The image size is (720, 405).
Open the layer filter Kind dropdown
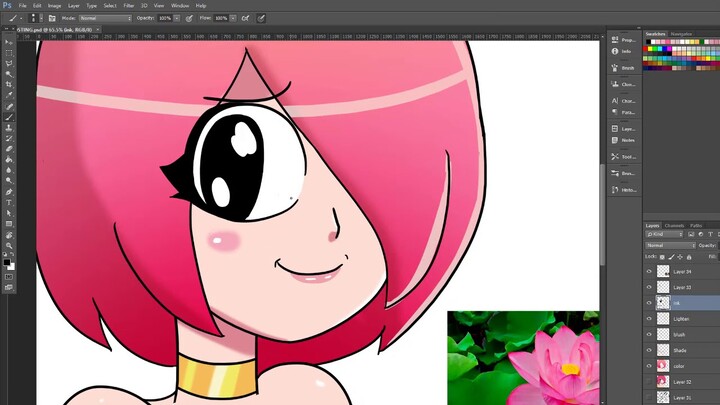(x=664, y=234)
